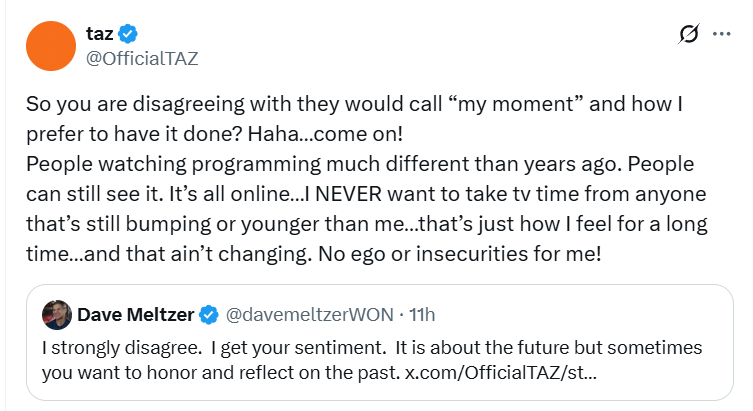Screen dimensions: 753x411
Task: Open the taz display name profile link
Action: [101, 34]
